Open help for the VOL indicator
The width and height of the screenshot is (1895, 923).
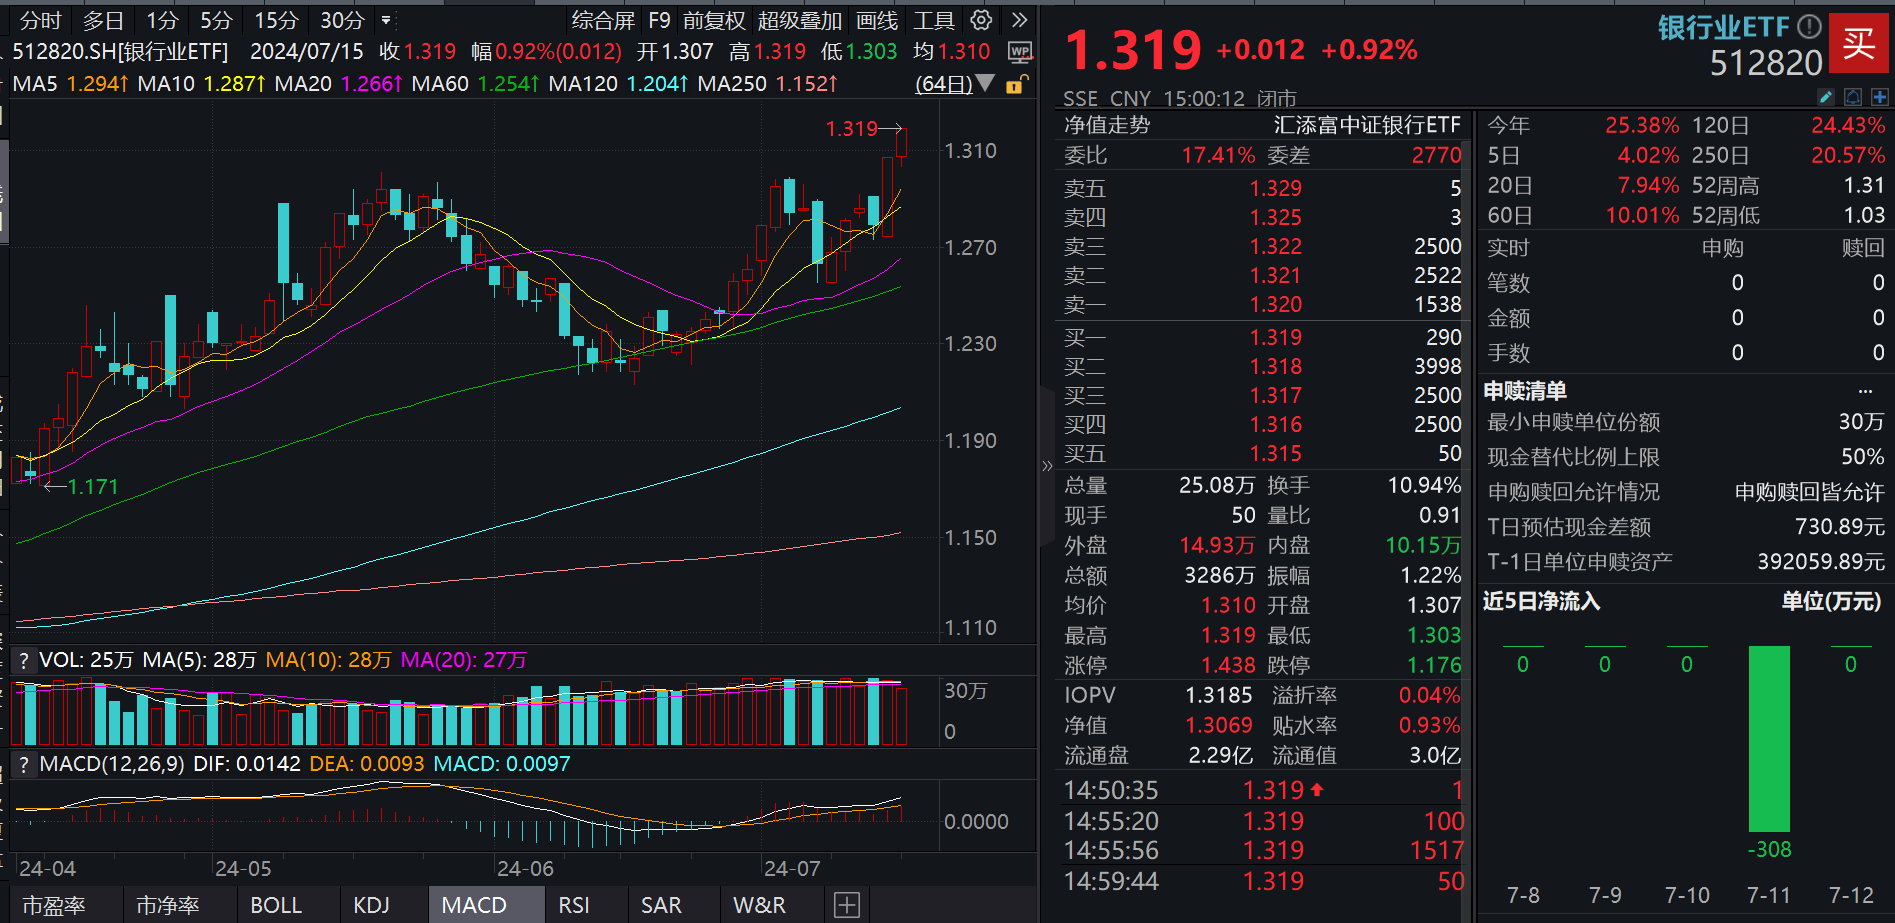[x=24, y=660]
